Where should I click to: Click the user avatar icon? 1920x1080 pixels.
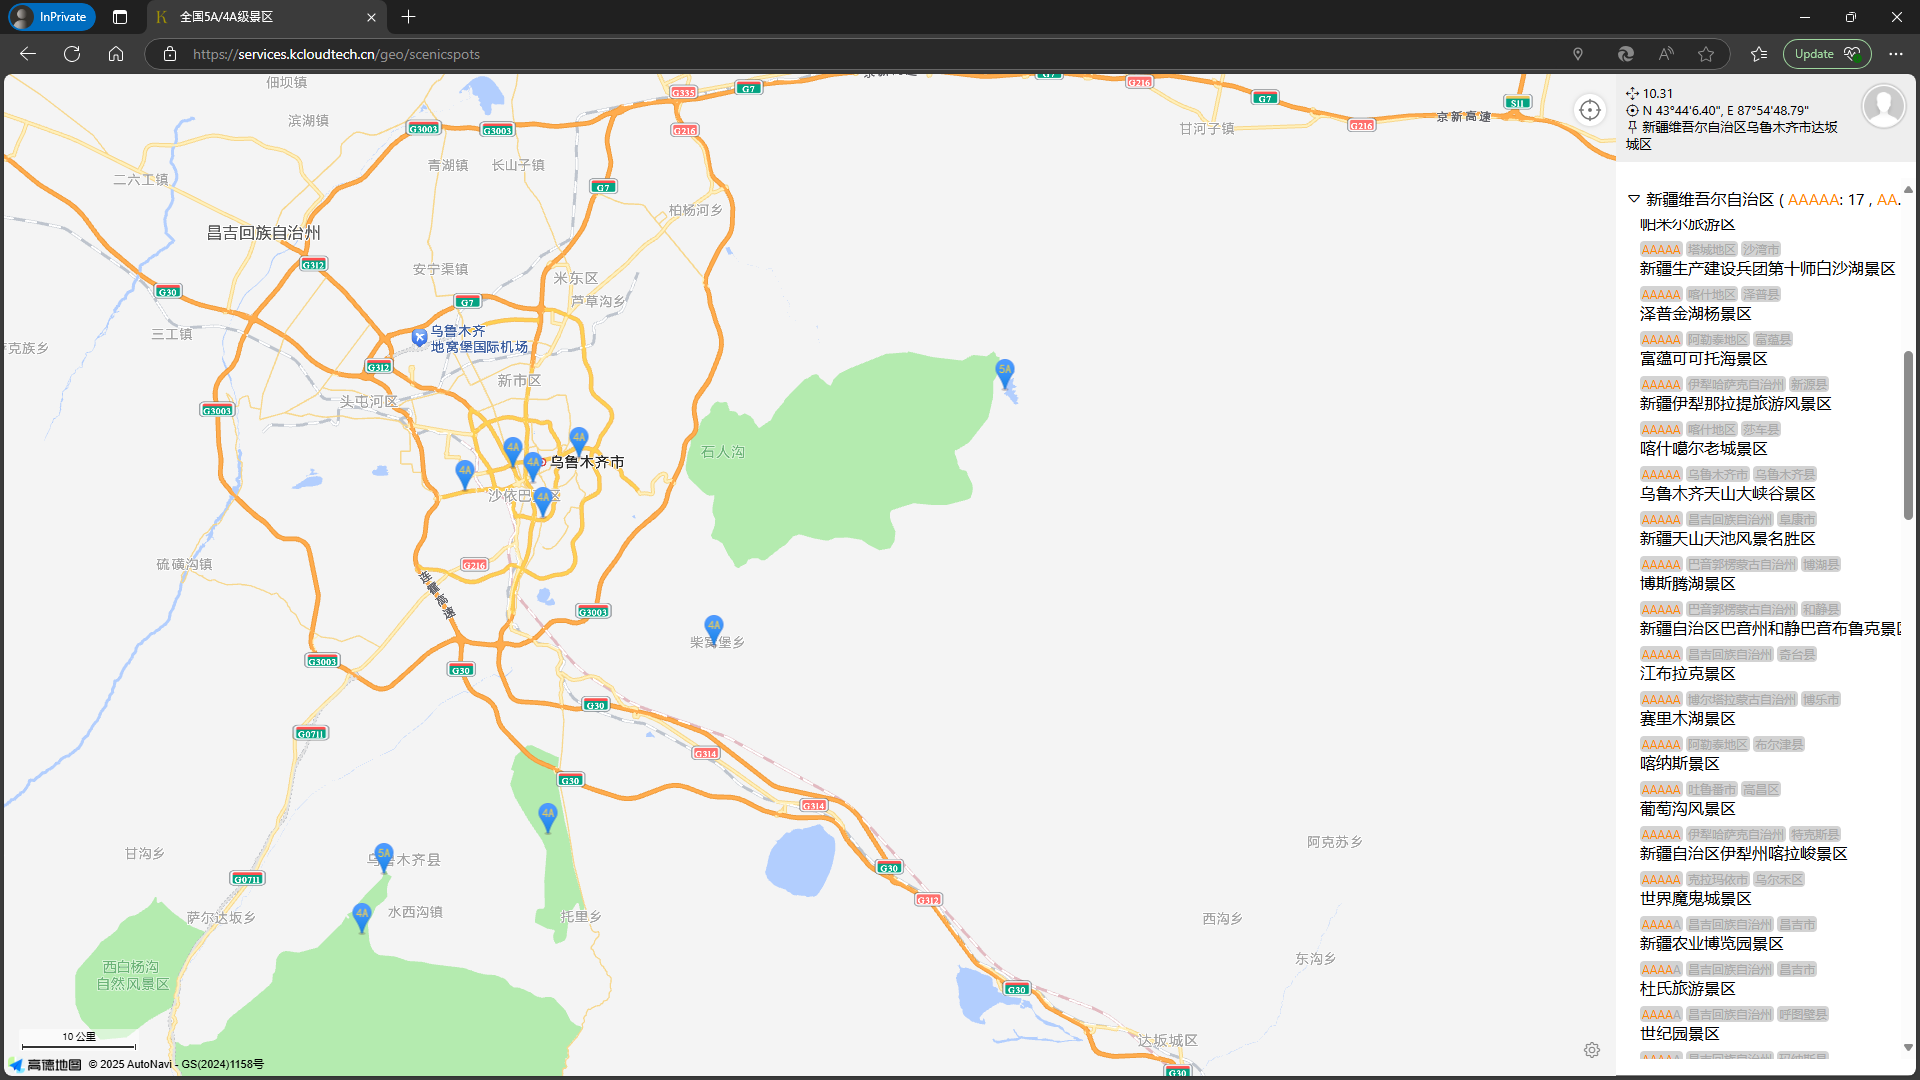click(1883, 106)
